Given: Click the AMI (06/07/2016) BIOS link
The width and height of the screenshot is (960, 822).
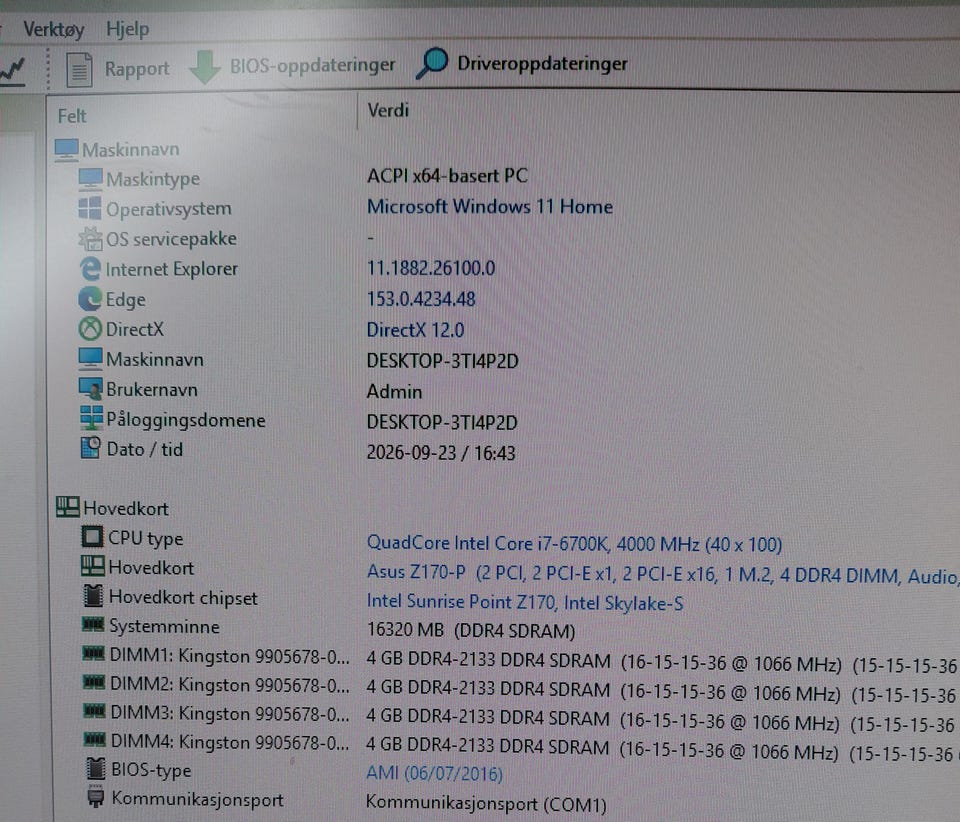Looking at the screenshot, I should click(x=435, y=774).
